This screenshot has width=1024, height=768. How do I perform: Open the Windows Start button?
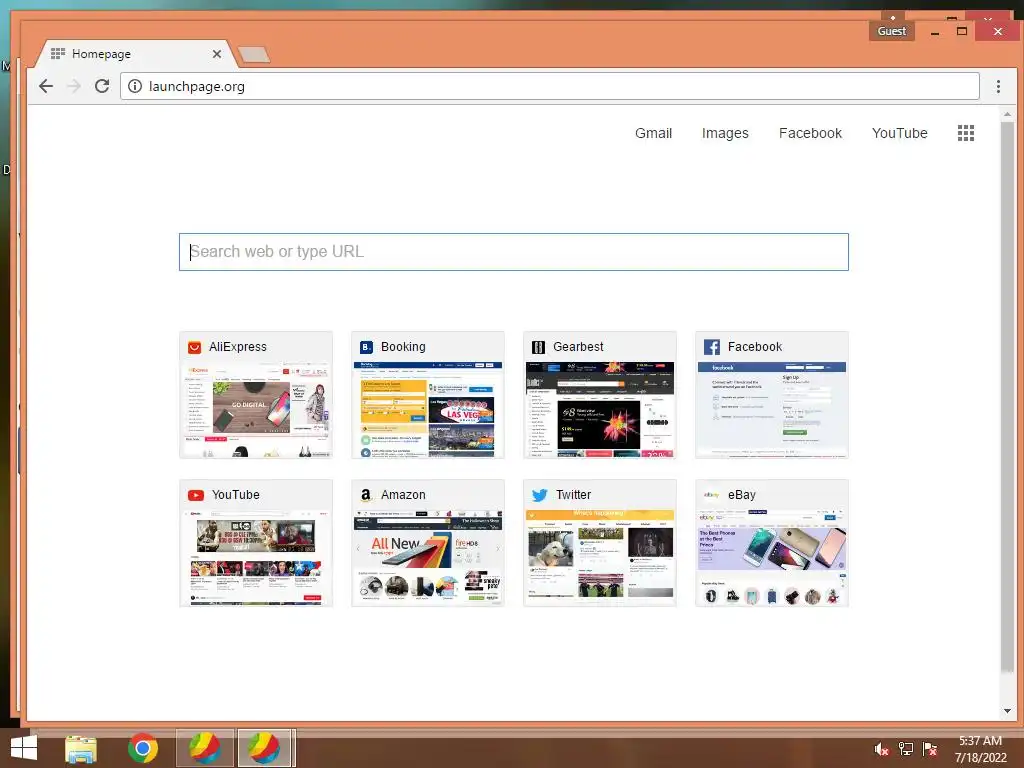24,748
